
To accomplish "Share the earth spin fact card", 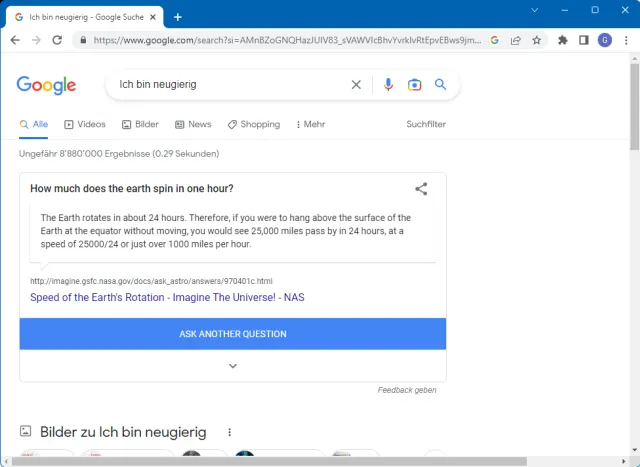I will pyautogui.click(x=421, y=189).
